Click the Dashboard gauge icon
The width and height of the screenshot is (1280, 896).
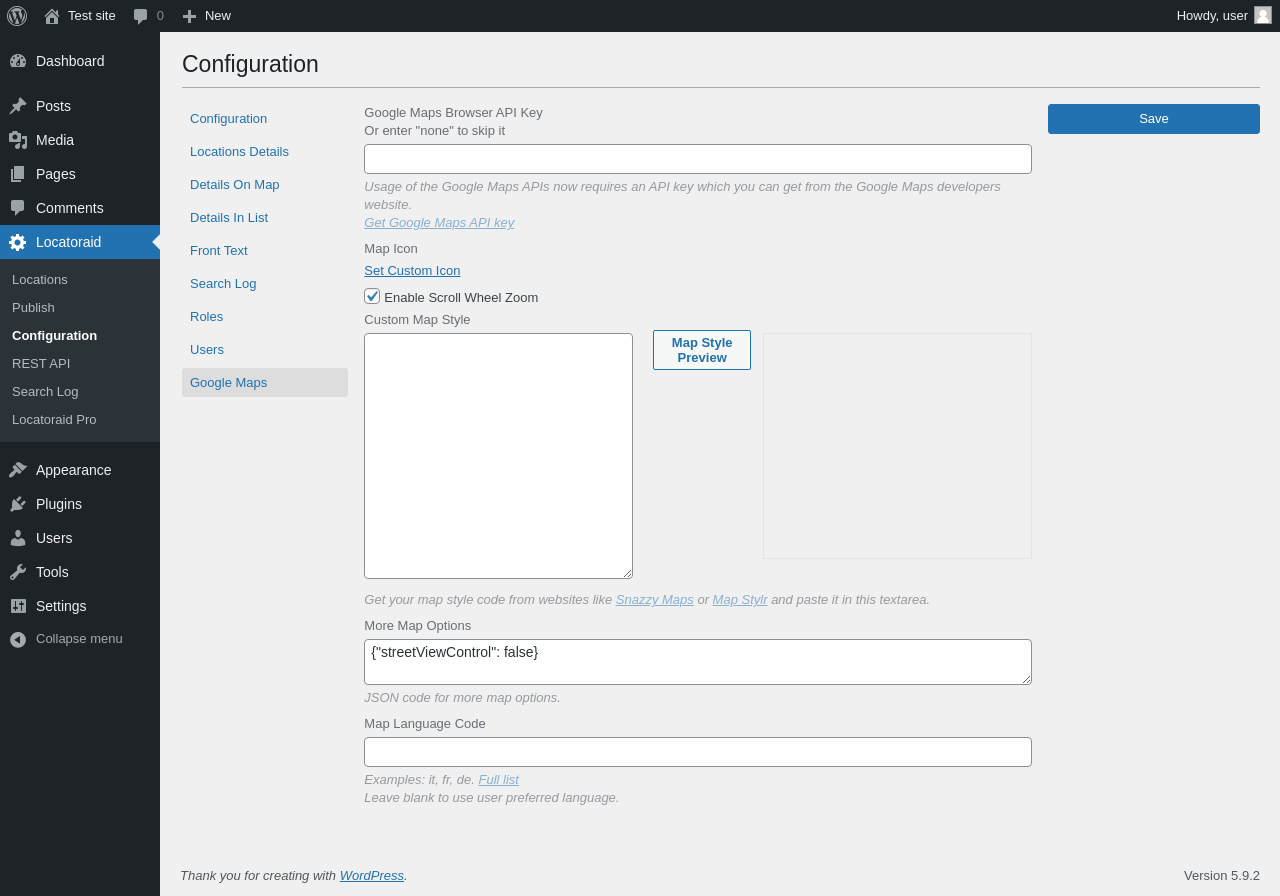click(x=18, y=61)
